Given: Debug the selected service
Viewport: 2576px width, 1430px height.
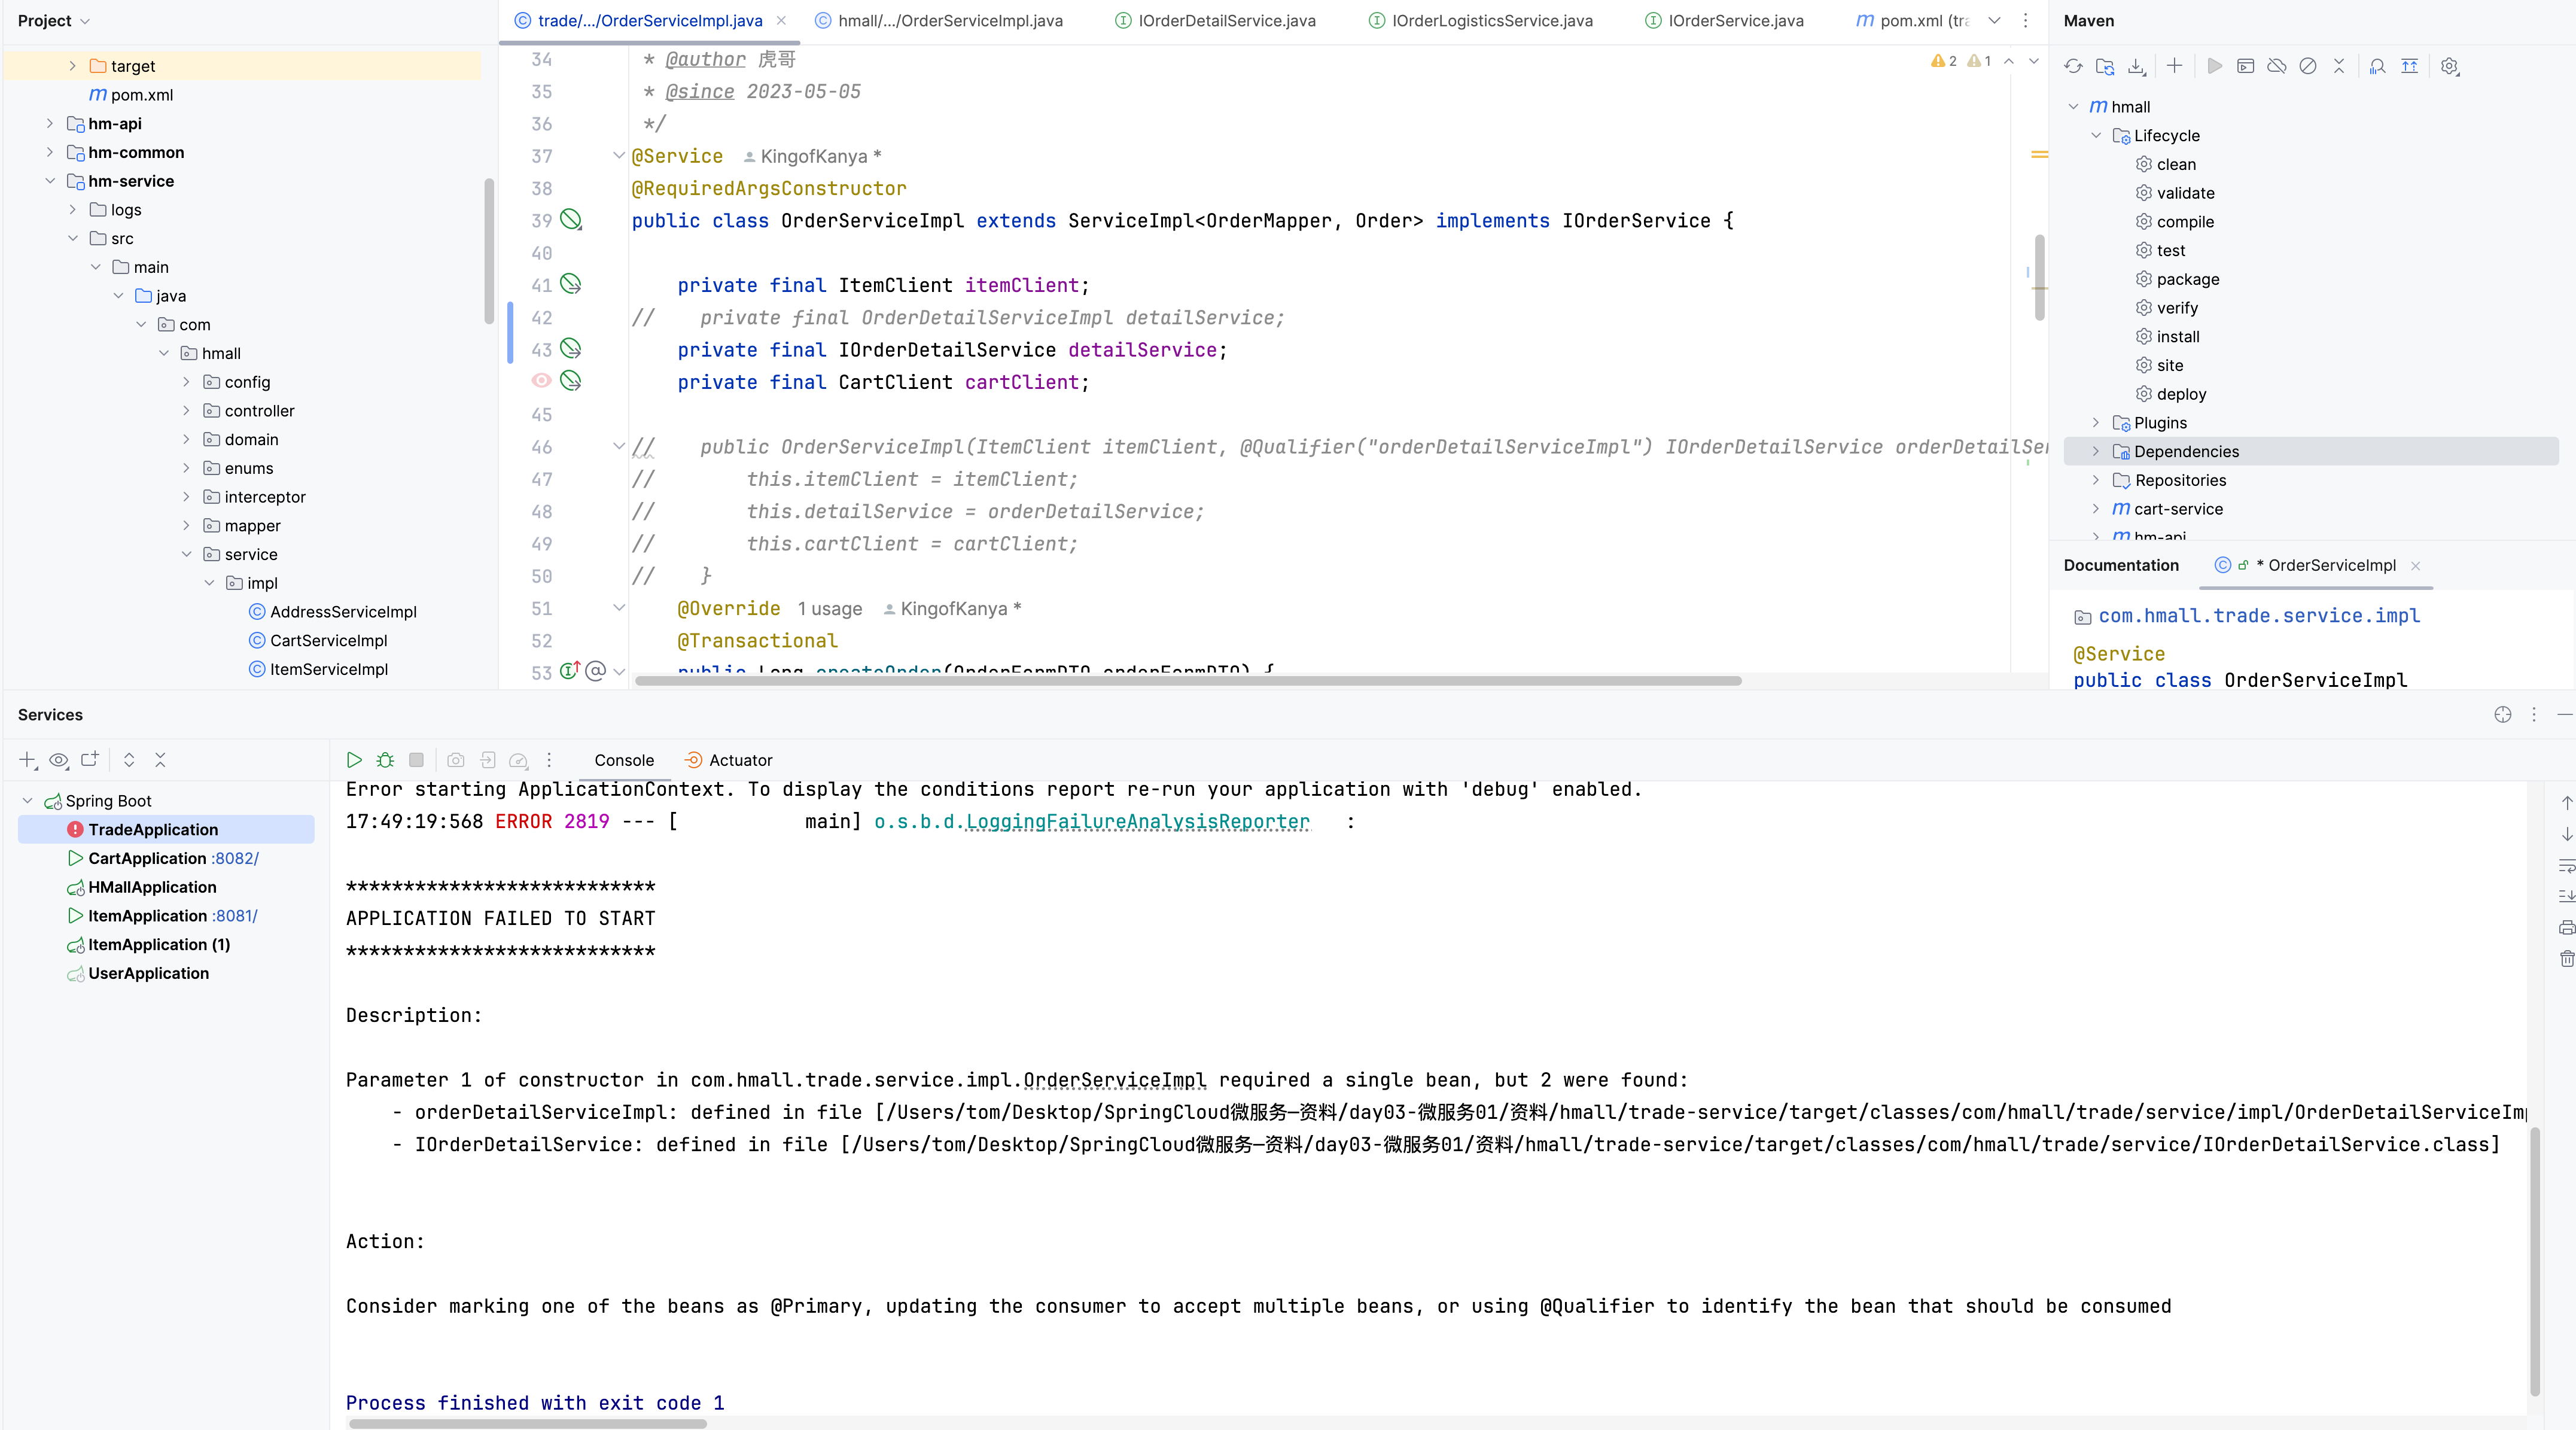Looking at the screenshot, I should [x=385, y=760].
